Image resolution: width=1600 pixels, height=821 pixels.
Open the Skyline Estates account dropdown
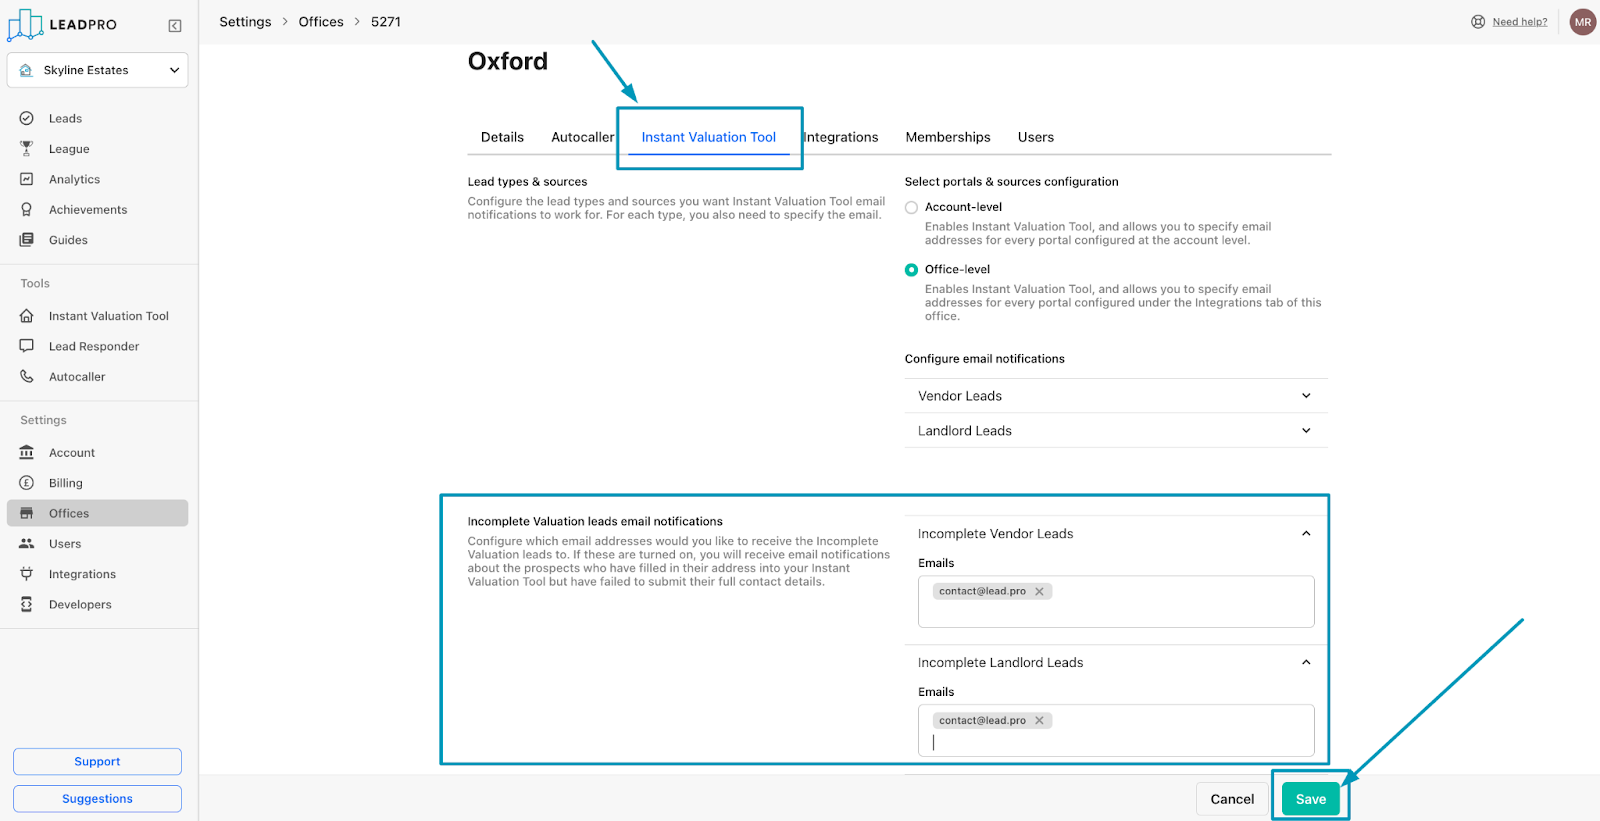coord(97,70)
